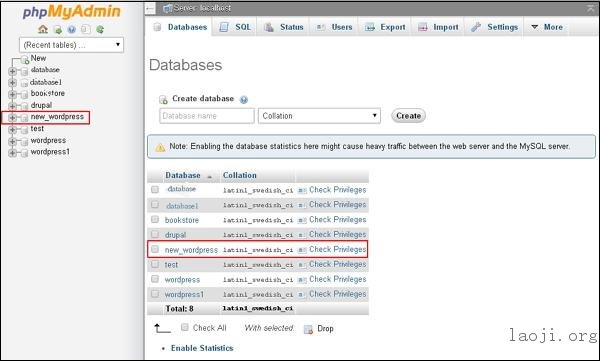Open the Collation dropdown
Viewport: 600px width, 361px height.
pos(319,116)
